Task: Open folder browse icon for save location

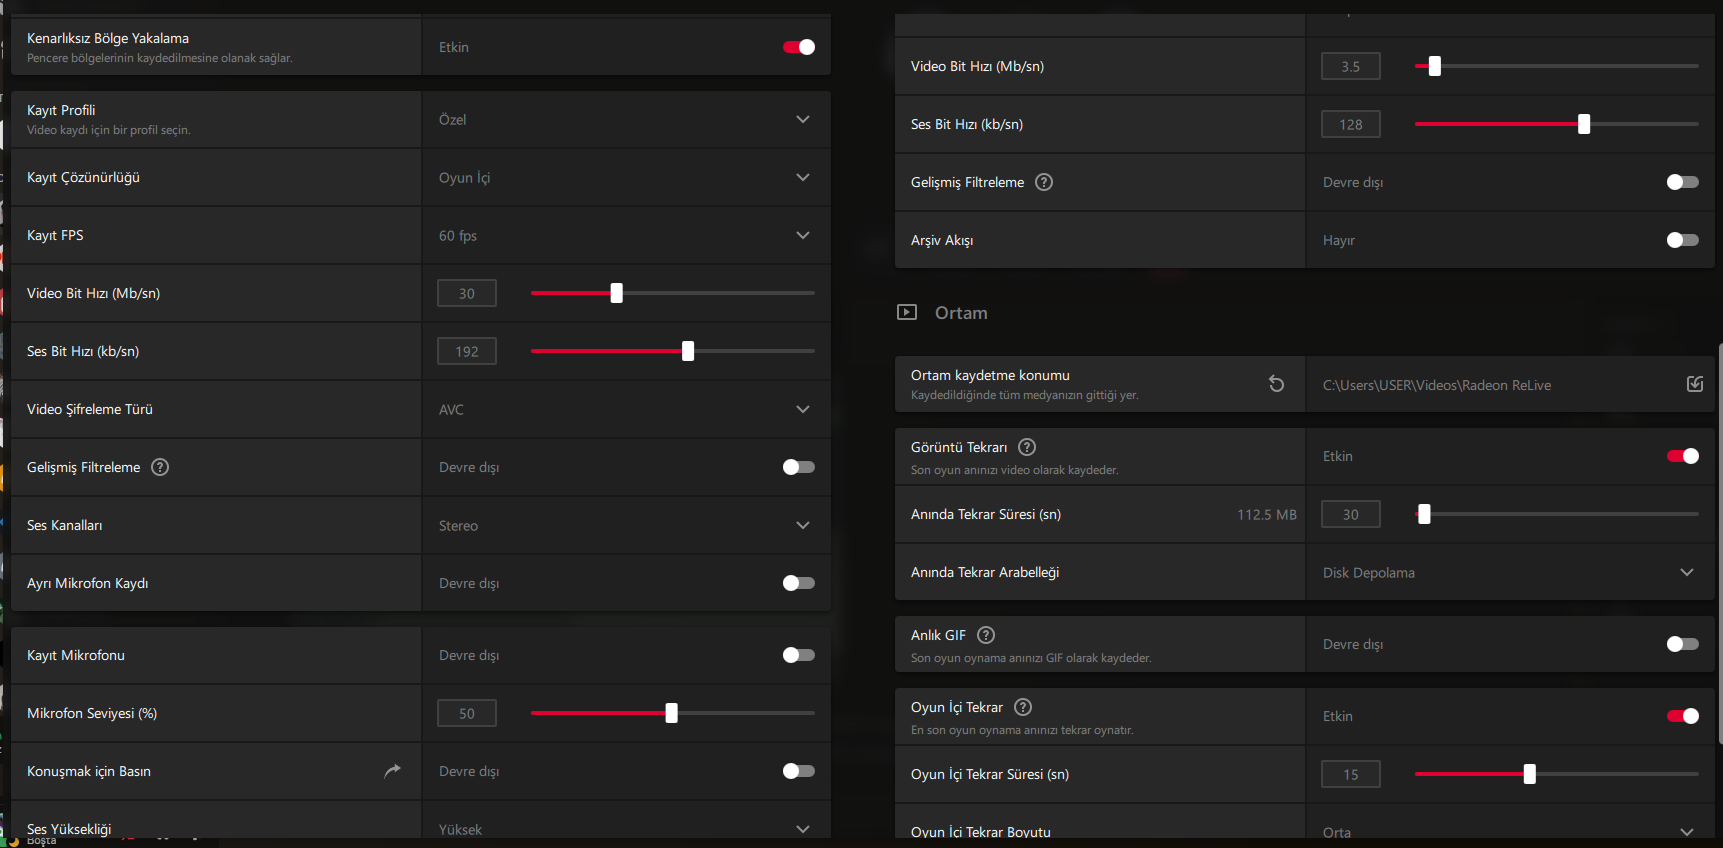Action: 1695,384
